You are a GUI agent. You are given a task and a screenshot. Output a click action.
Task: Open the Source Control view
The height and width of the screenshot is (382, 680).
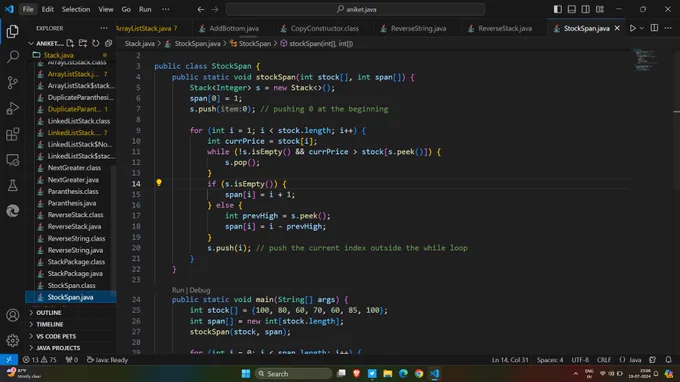click(x=13, y=82)
